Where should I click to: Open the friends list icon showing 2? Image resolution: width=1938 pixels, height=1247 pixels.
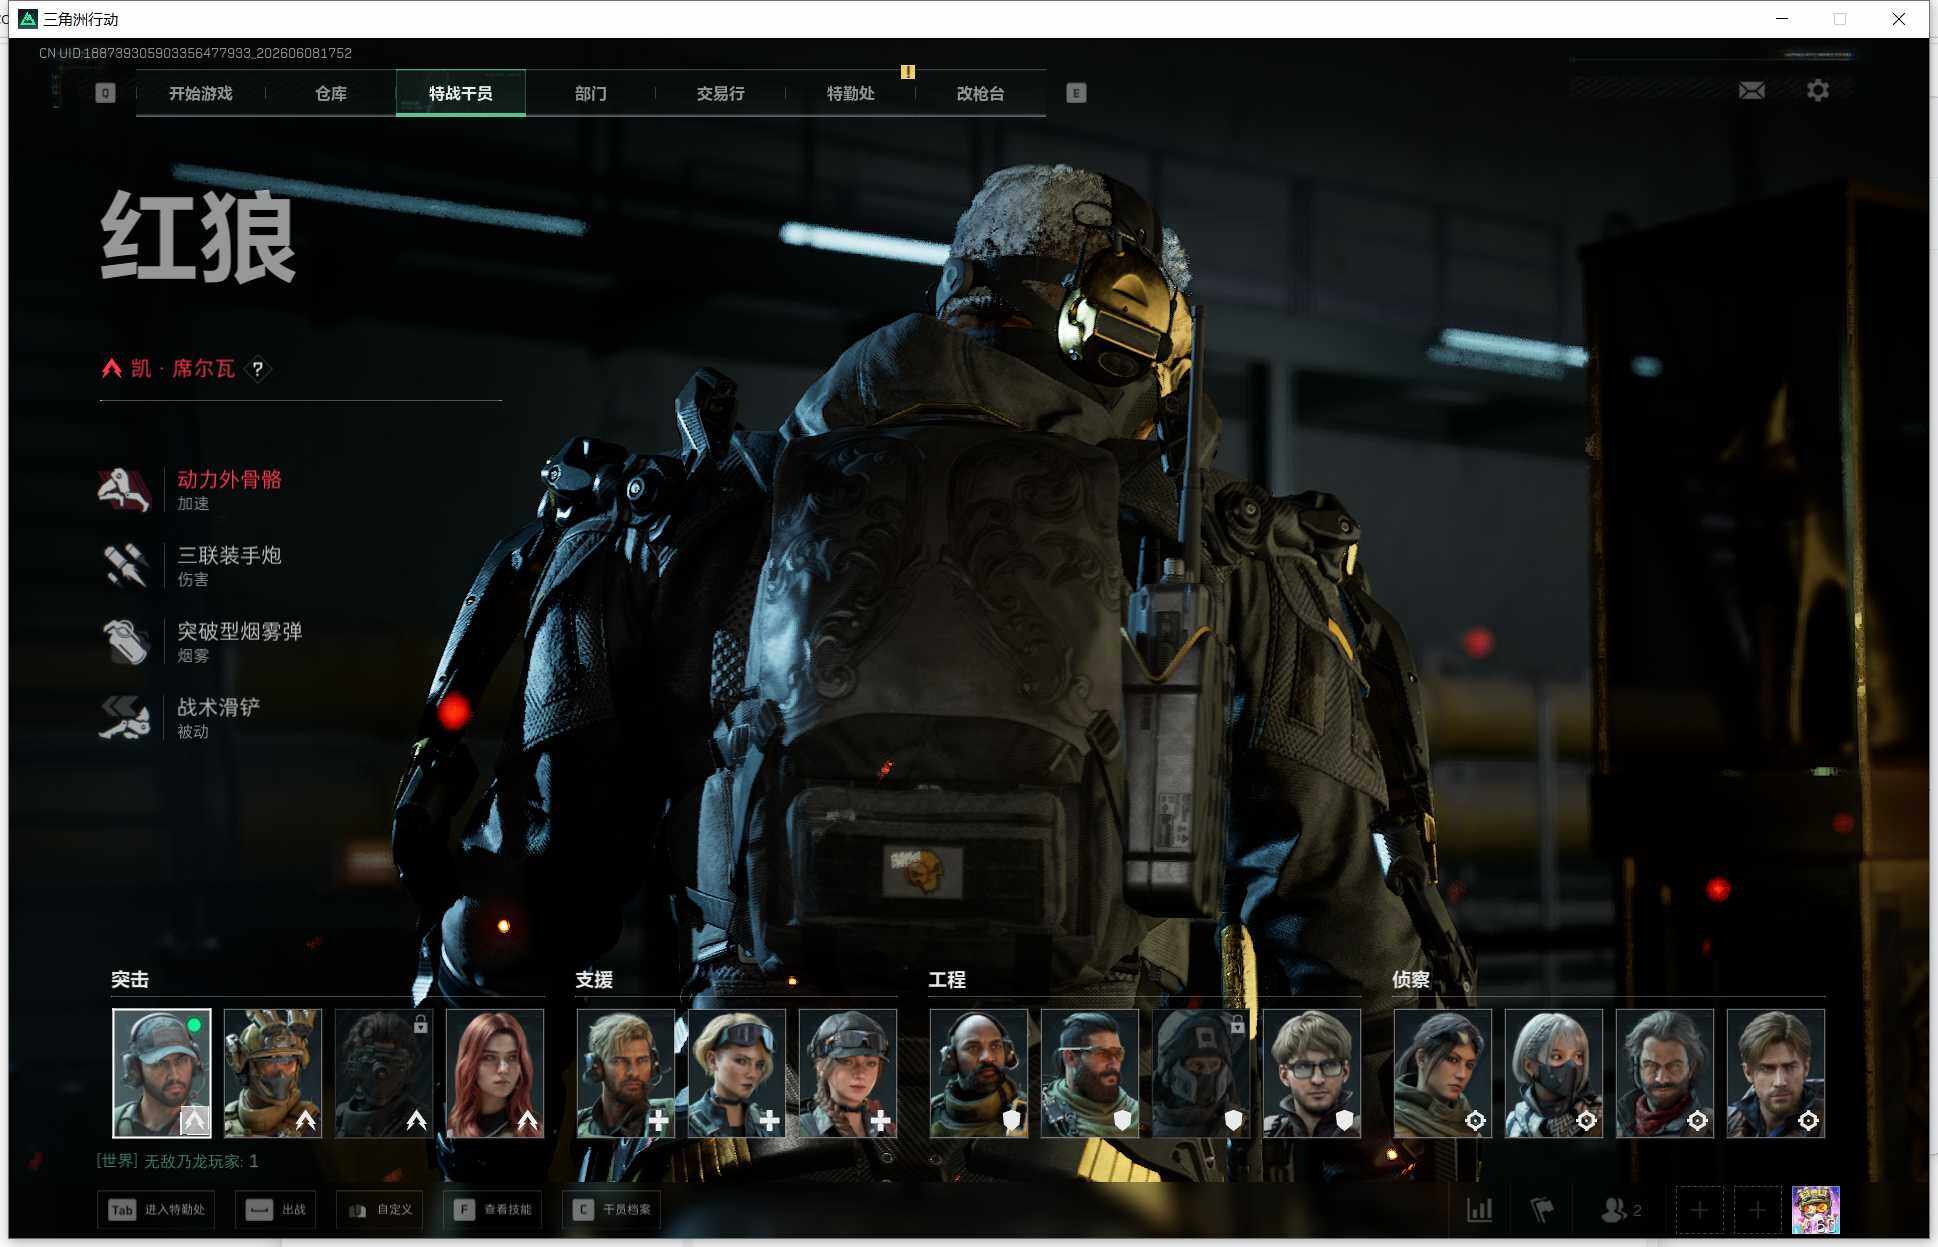point(1620,1210)
